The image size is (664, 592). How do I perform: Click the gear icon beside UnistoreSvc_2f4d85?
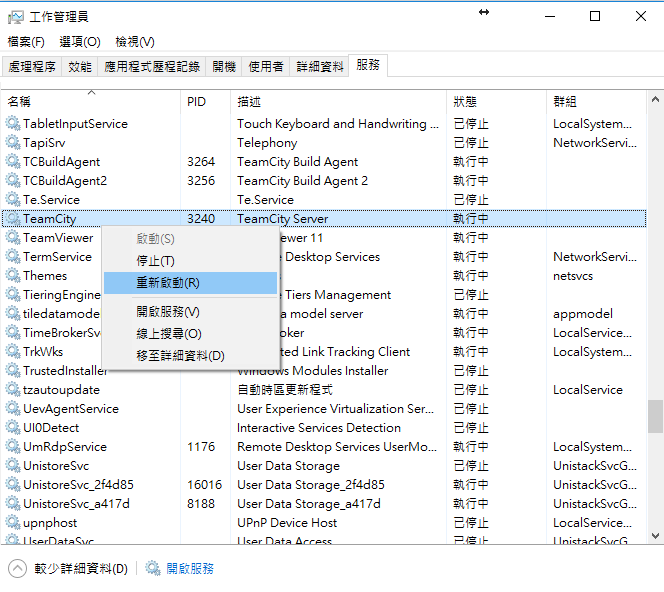pos(13,484)
